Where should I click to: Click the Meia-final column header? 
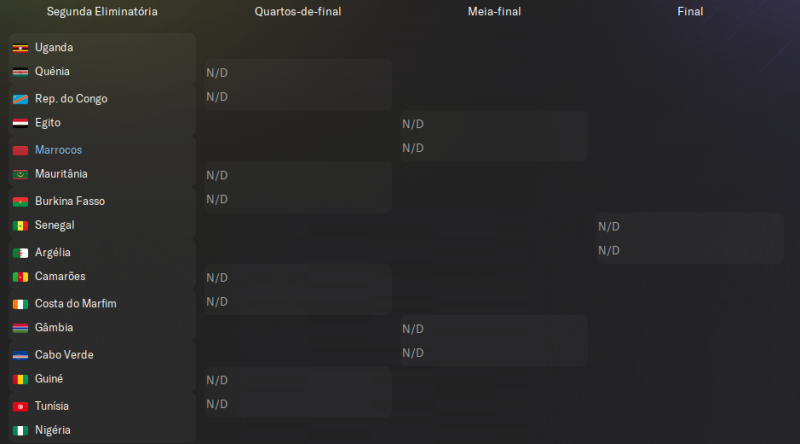coord(494,12)
